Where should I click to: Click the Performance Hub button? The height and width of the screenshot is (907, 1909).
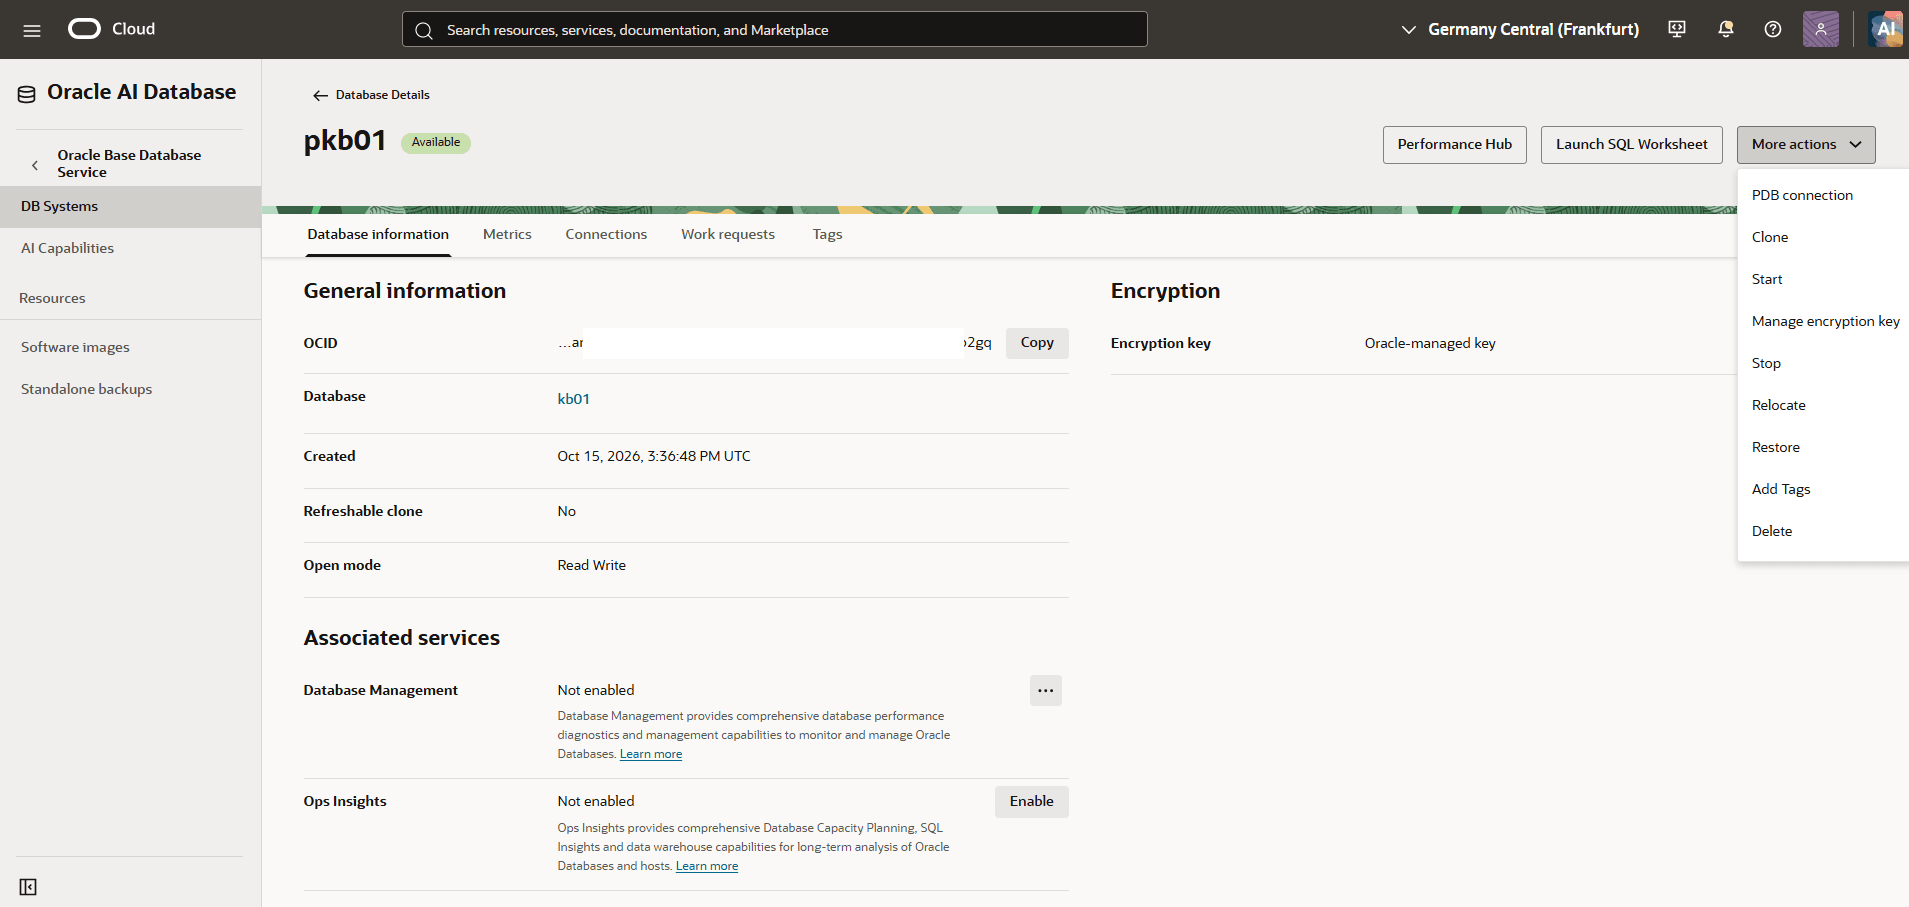(x=1455, y=145)
